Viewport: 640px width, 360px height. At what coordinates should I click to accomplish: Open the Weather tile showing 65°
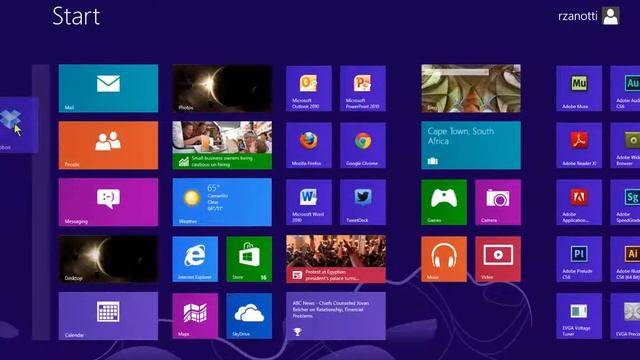click(x=222, y=202)
